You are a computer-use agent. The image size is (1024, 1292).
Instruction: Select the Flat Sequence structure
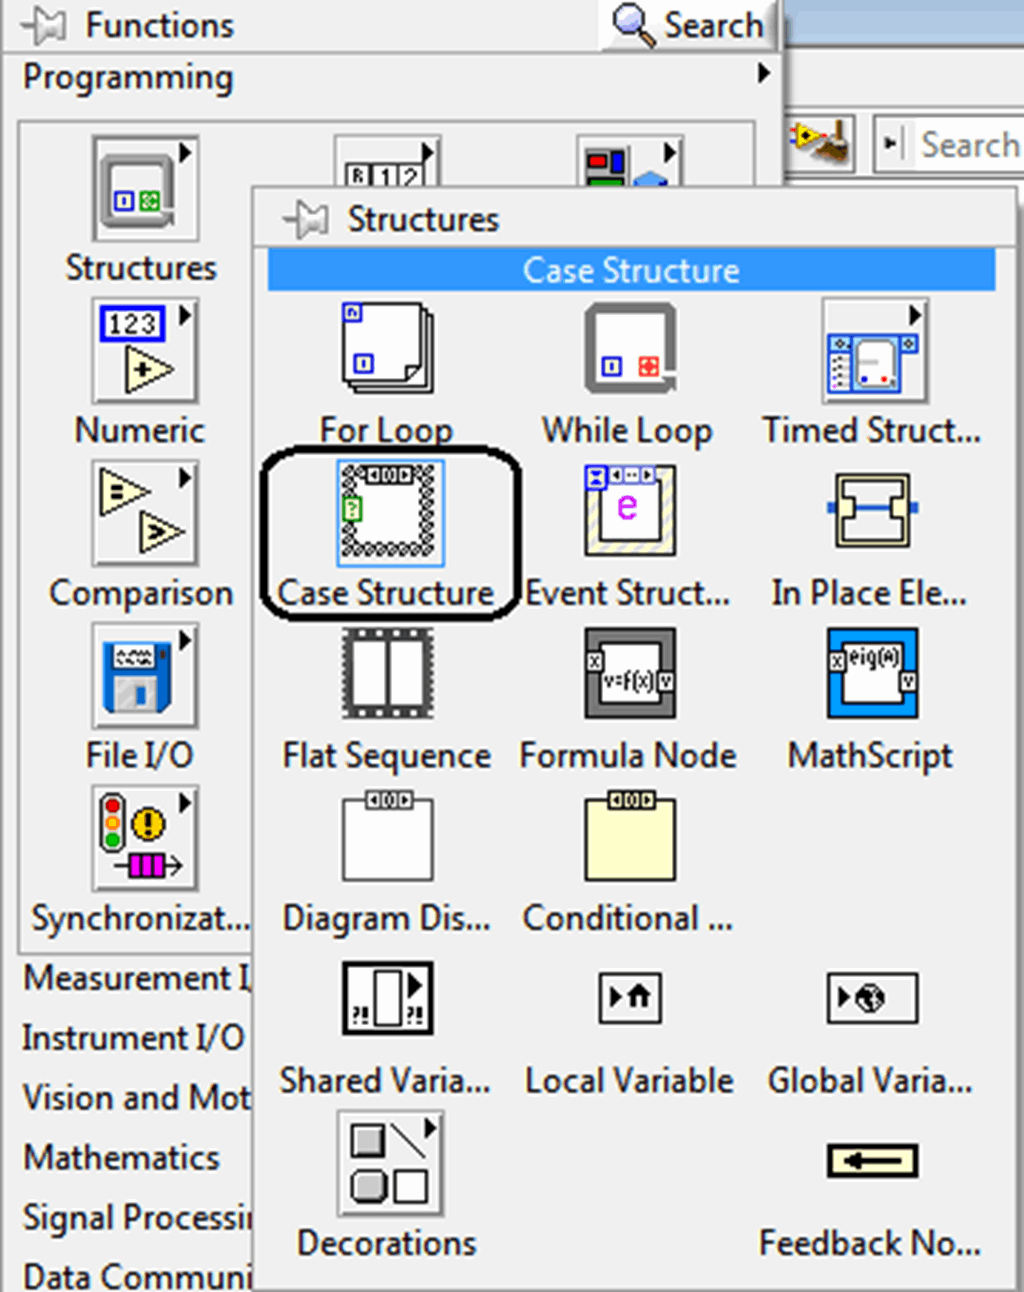(388, 674)
